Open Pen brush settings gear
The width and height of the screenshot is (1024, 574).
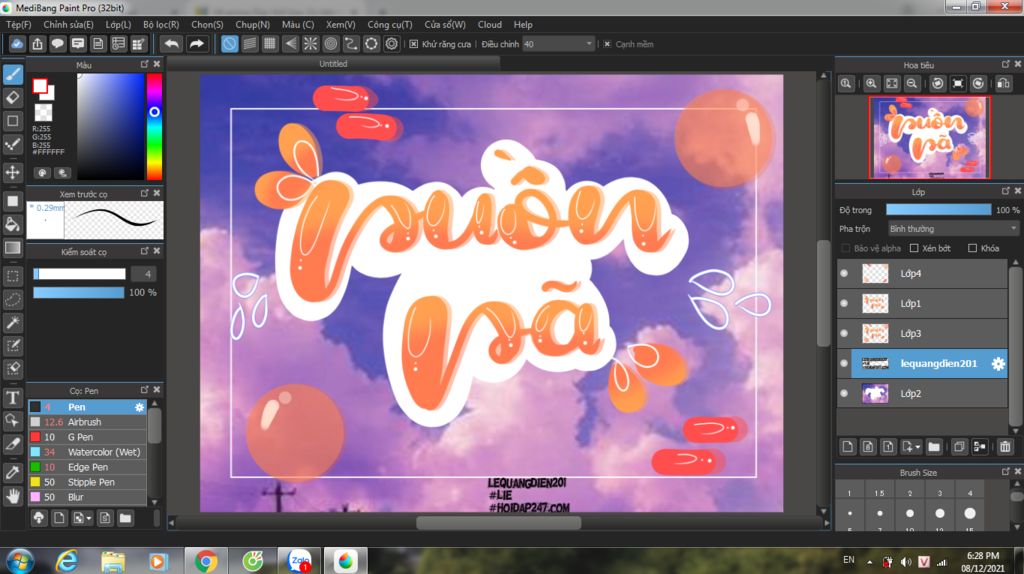coord(139,407)
